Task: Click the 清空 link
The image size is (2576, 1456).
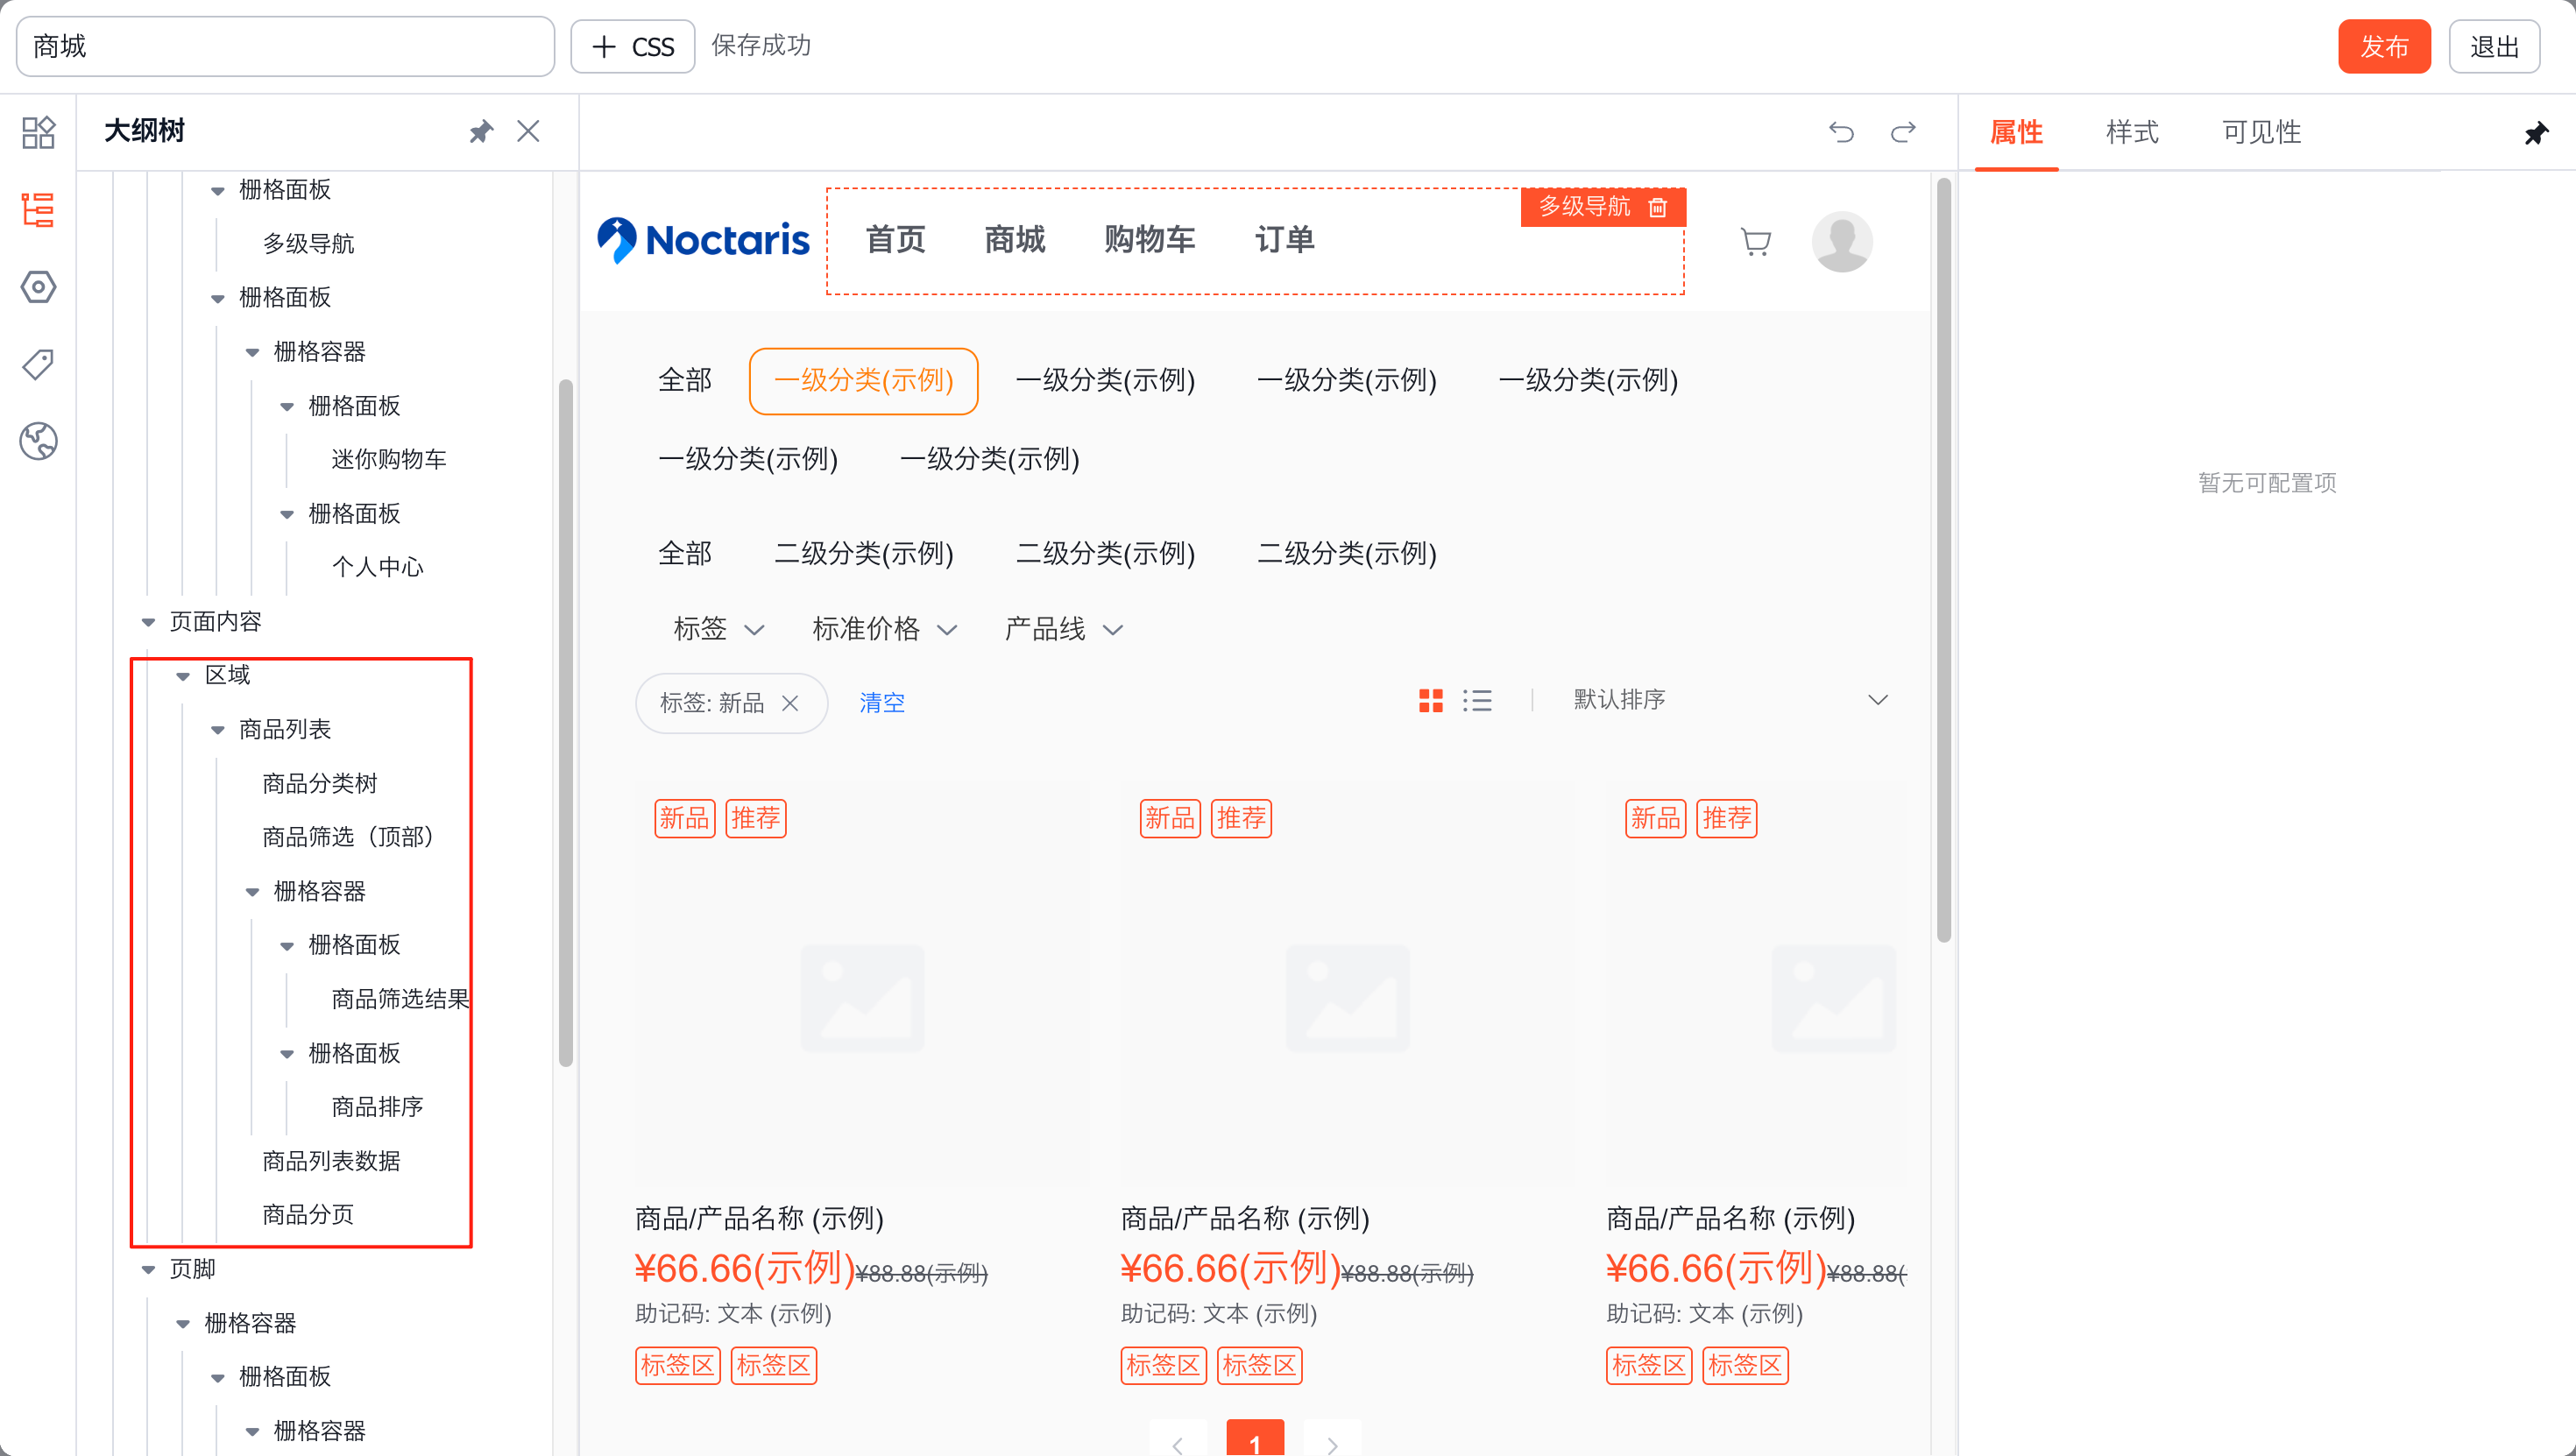Action: [x=881, y=703]
